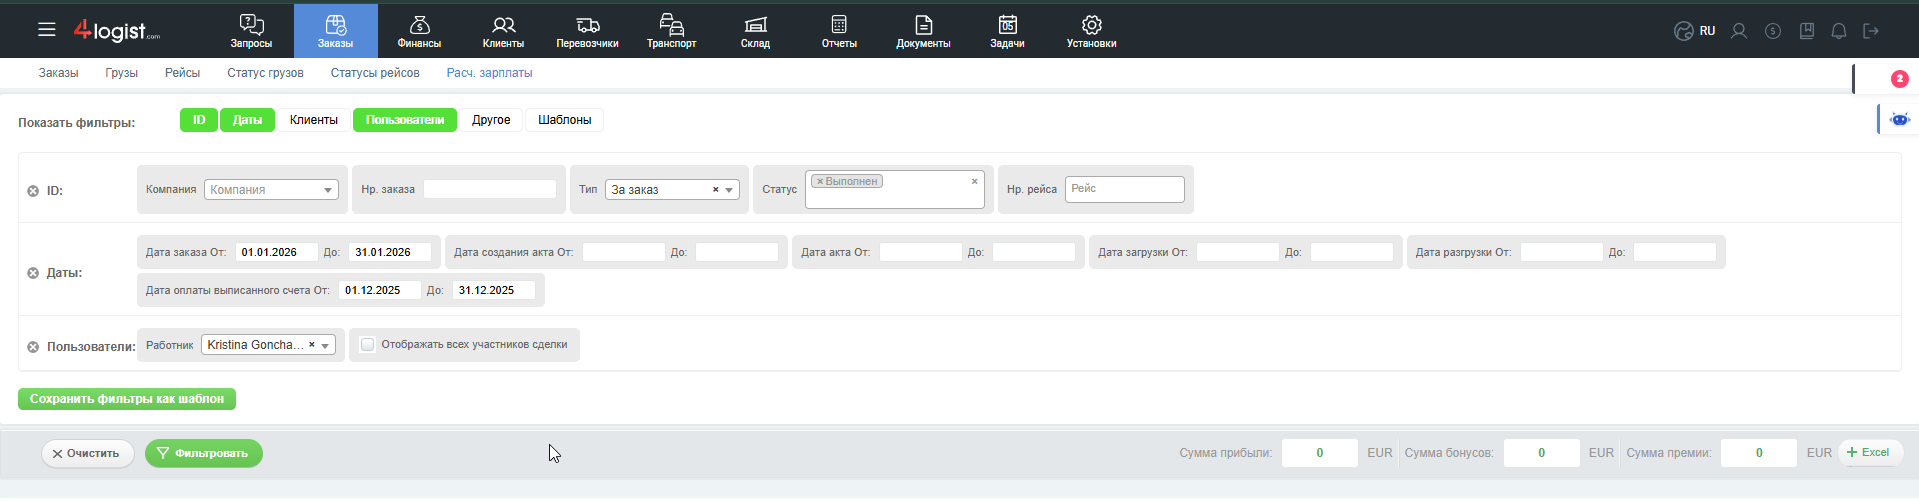Remove the Выполнен status tag
The height and width of the screenshot is (502, 1919).
[820, 182]
